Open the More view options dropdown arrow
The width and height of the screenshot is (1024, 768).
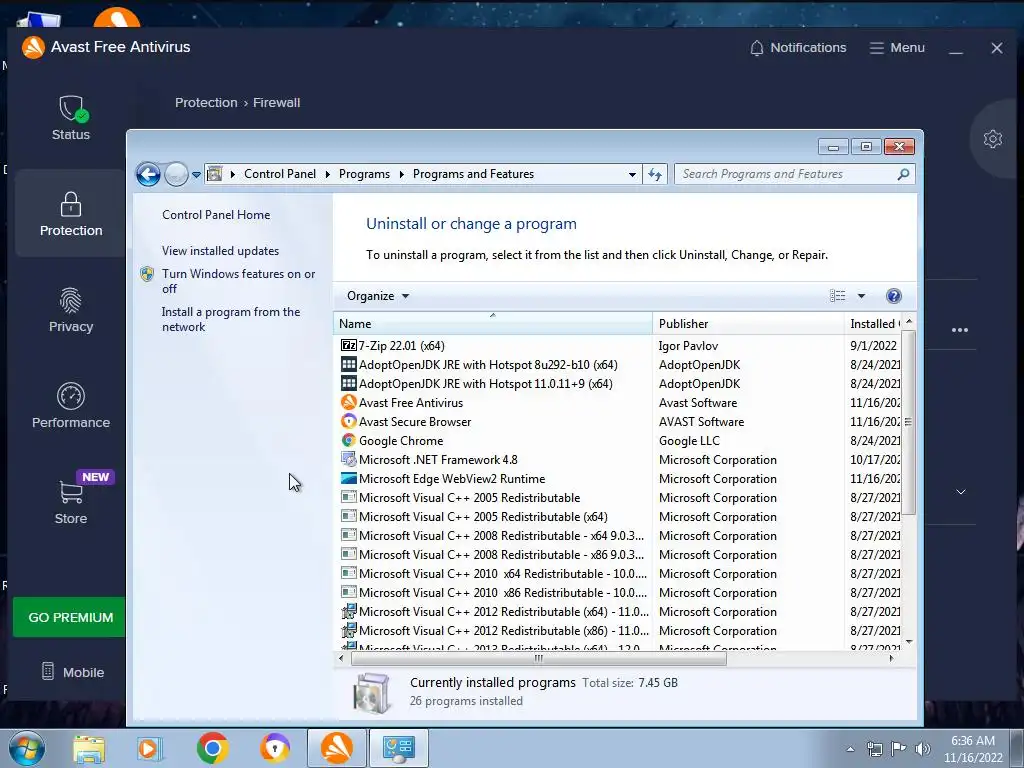(861, 296)
